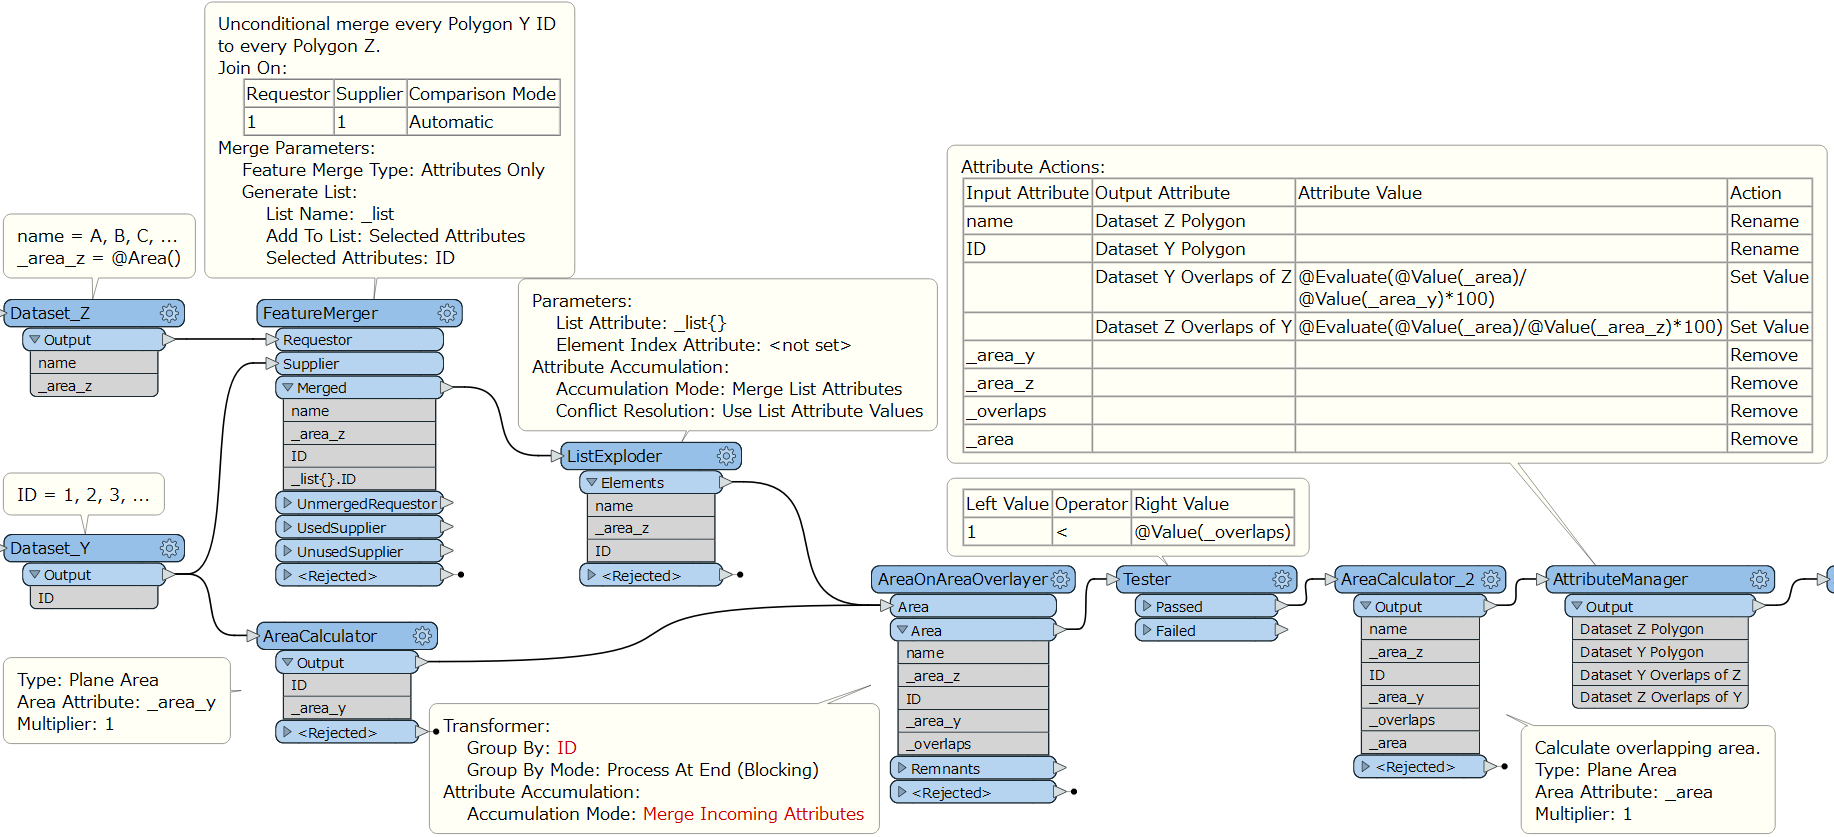Viewport: 1834px width, 837px height.
Task: Click the @Value(_overlaps) right value cell
Action: 1212,532
